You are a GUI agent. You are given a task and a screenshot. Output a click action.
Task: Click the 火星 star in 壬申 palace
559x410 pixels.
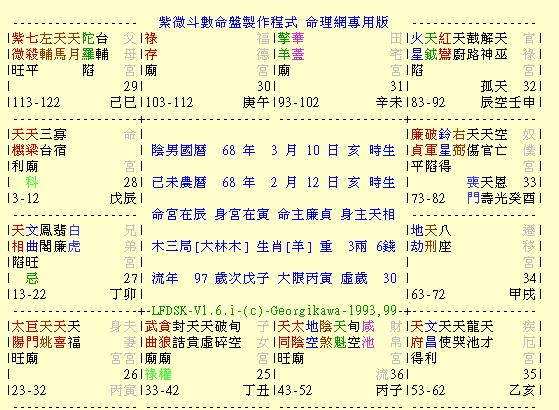point(417,46)
